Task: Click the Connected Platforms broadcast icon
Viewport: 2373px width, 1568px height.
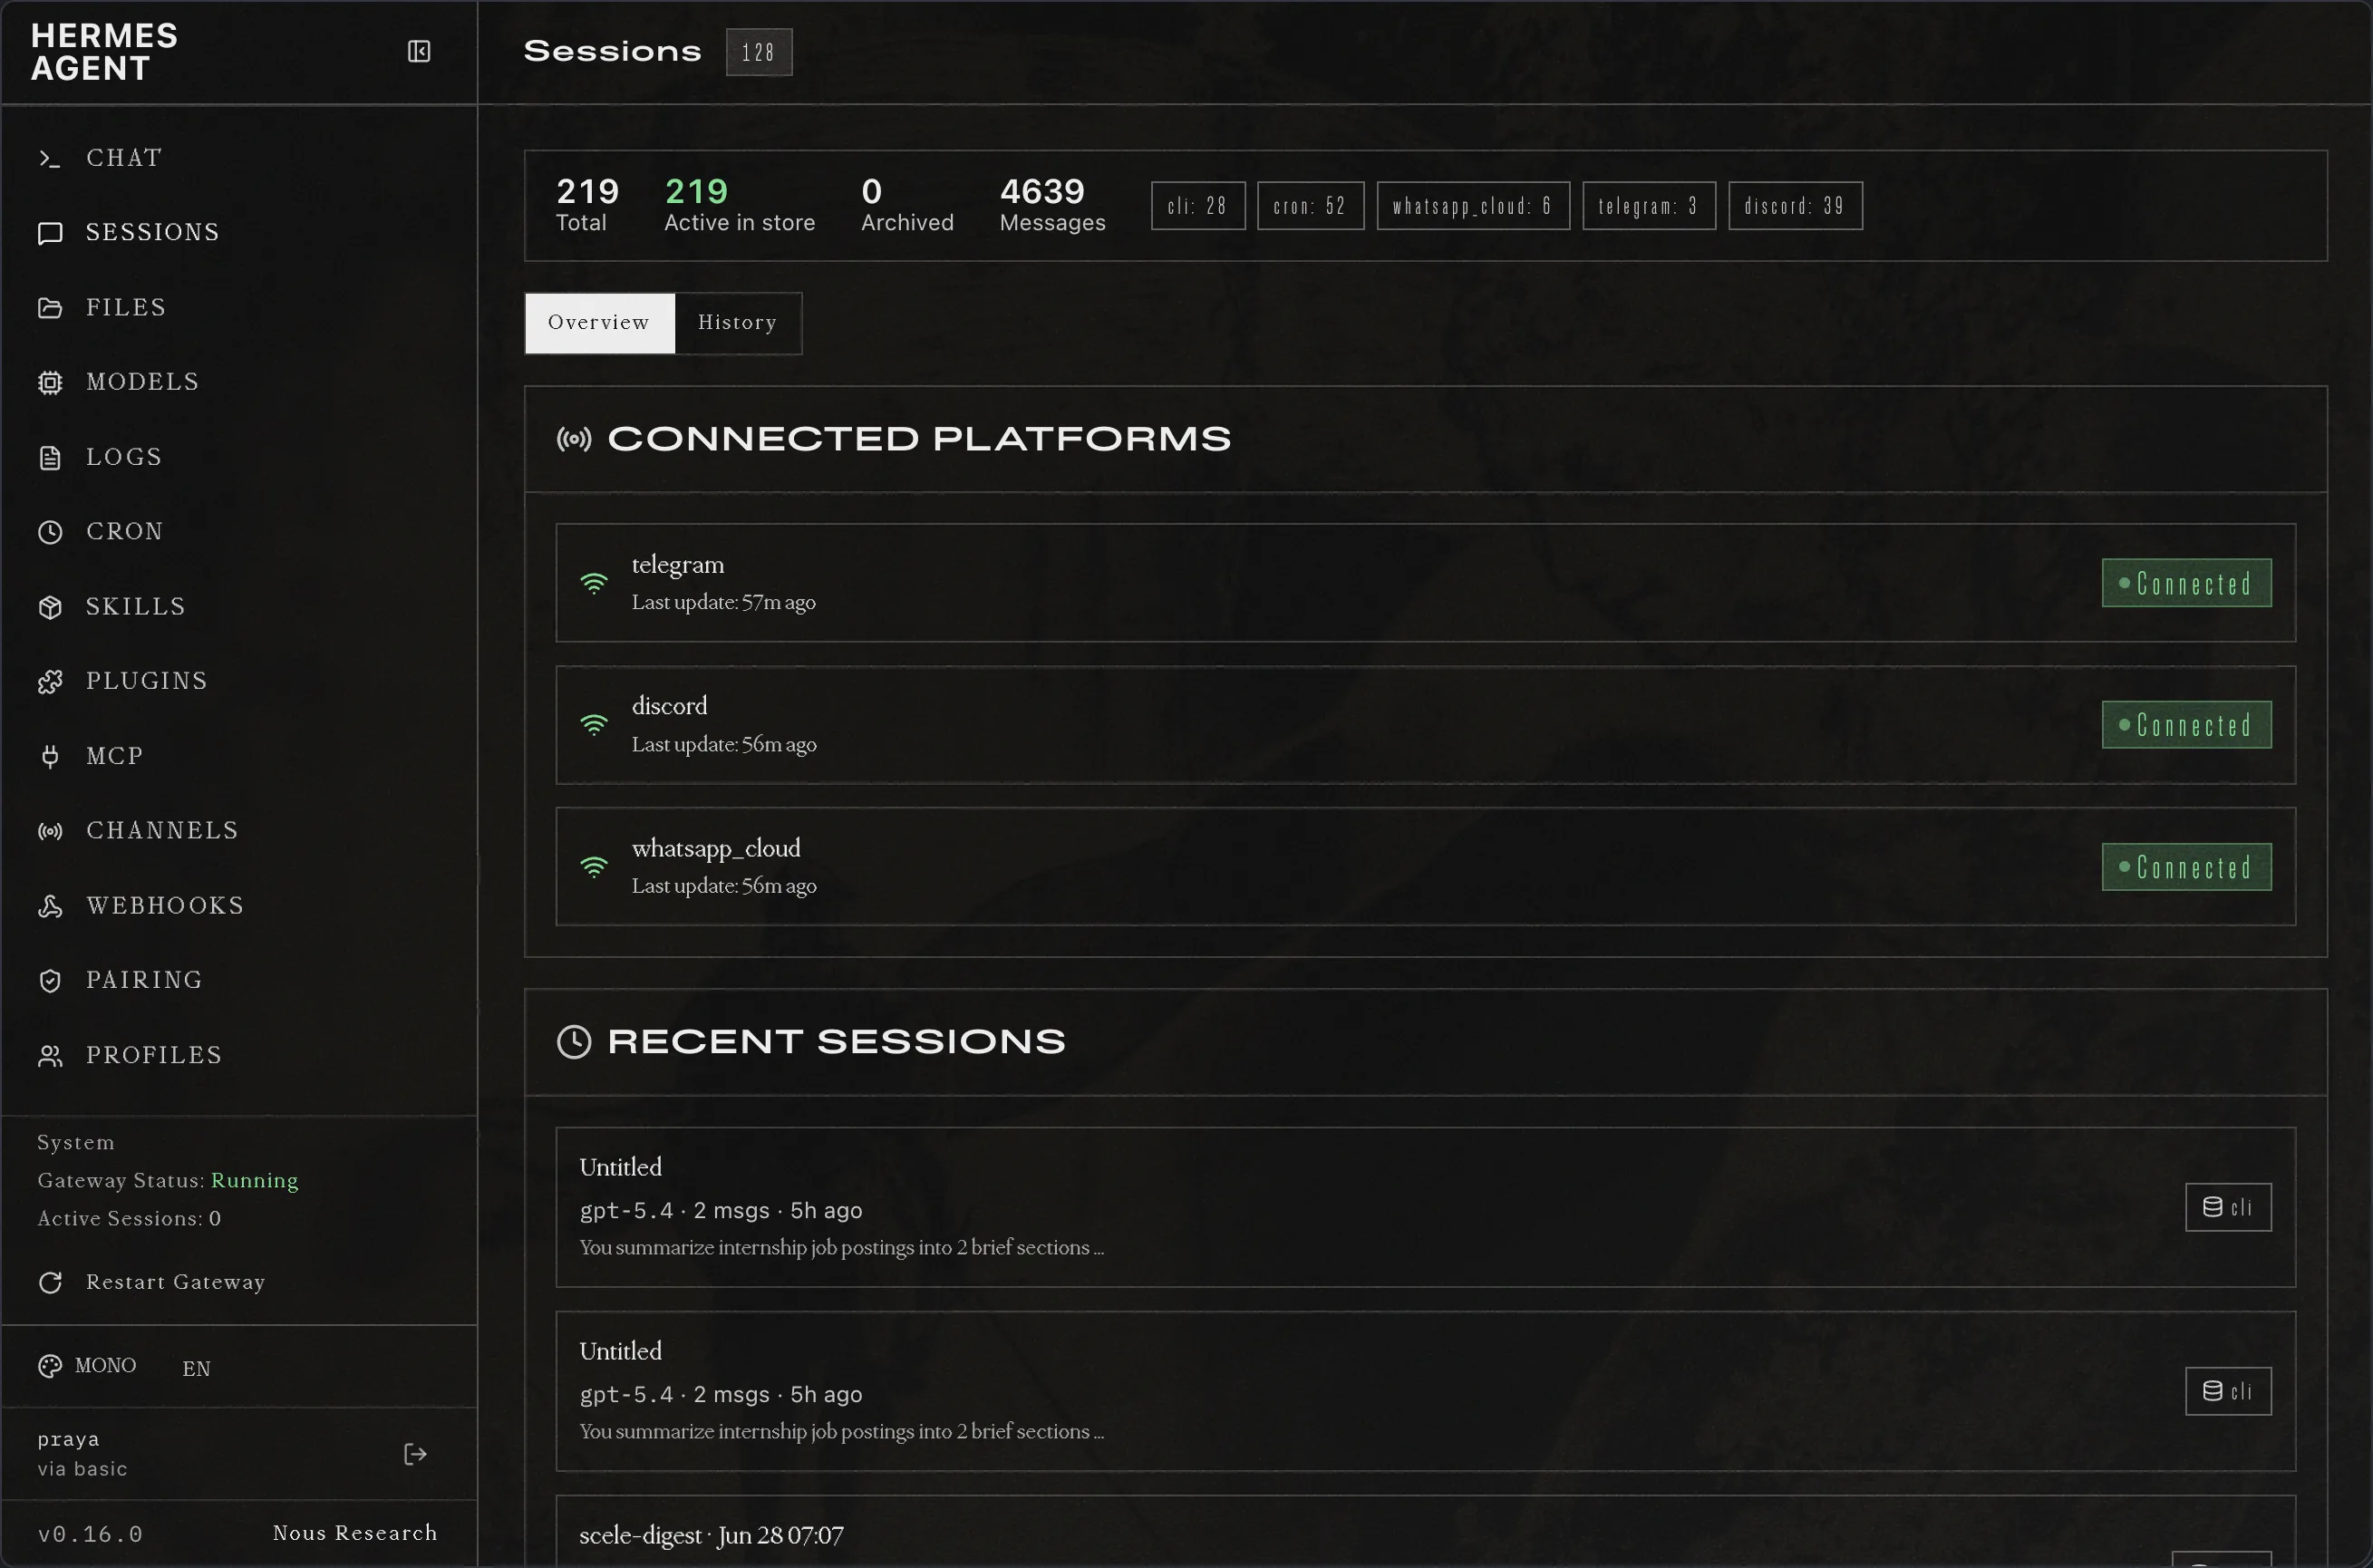Action: 574,439
